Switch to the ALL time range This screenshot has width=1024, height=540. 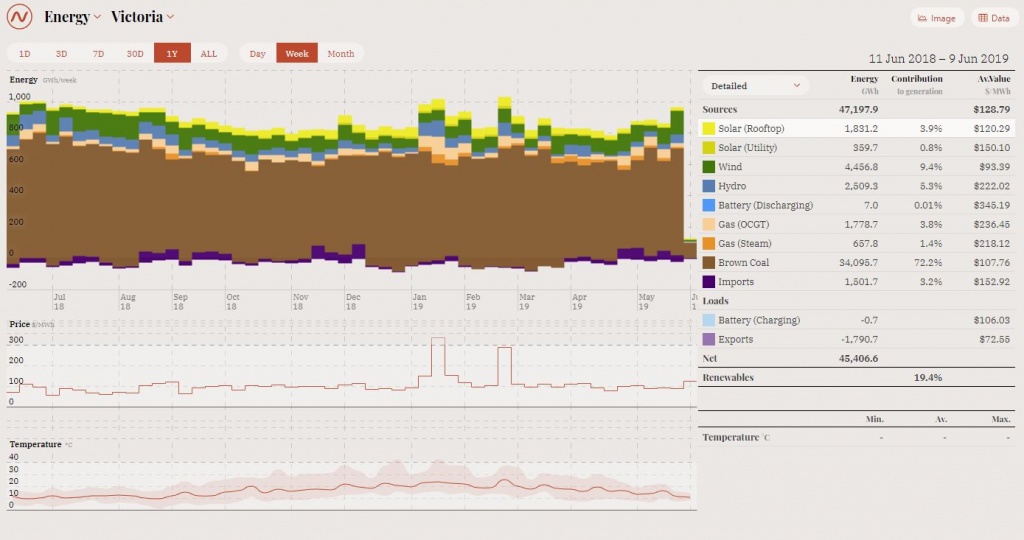pyautogui.click(x=208, y=54)
